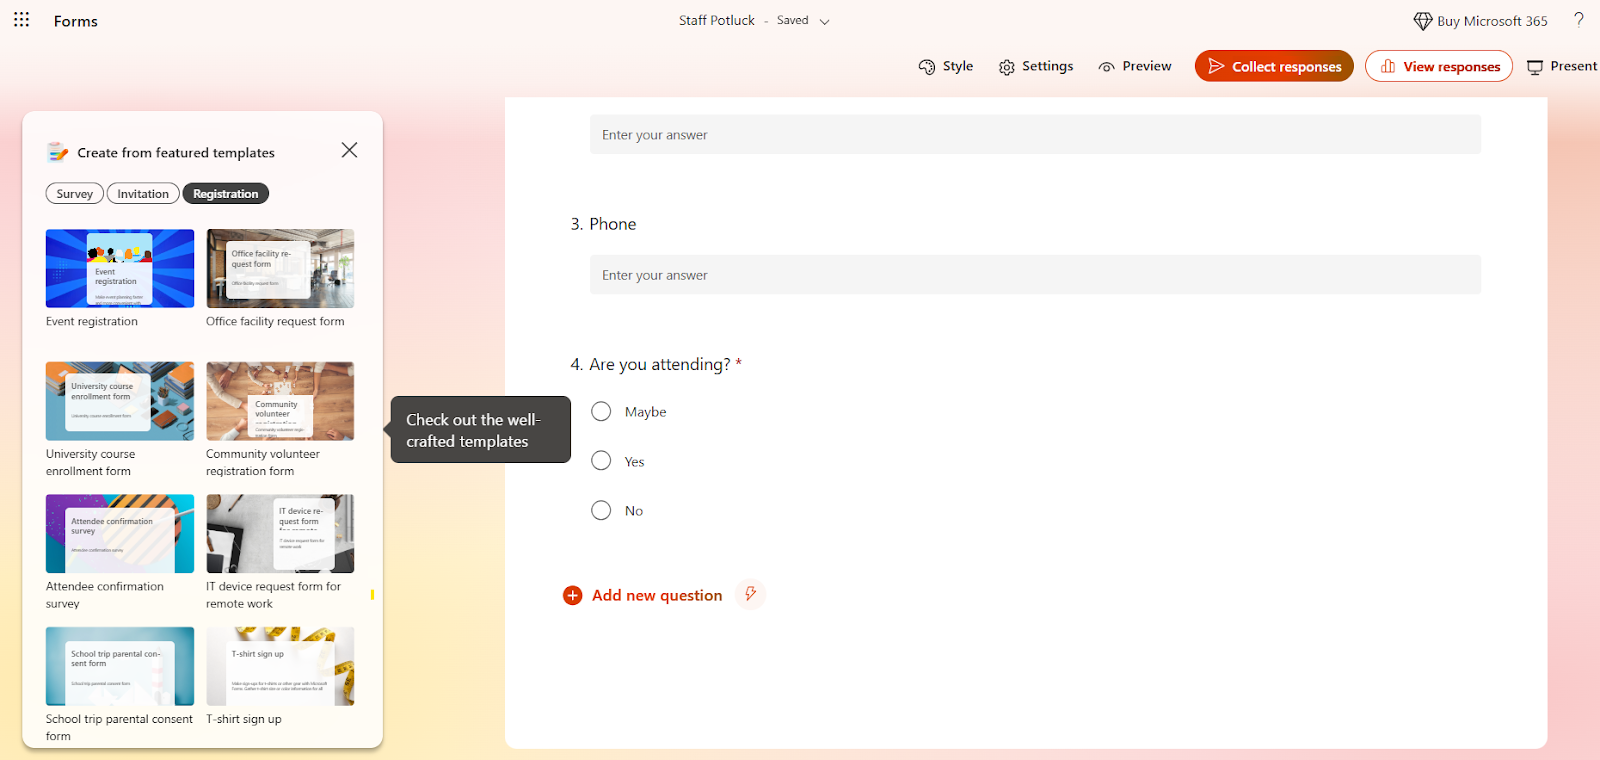The image size is (1600, 760).
Task: Open the help question mark icon
Action: (x=1579, y=20)
